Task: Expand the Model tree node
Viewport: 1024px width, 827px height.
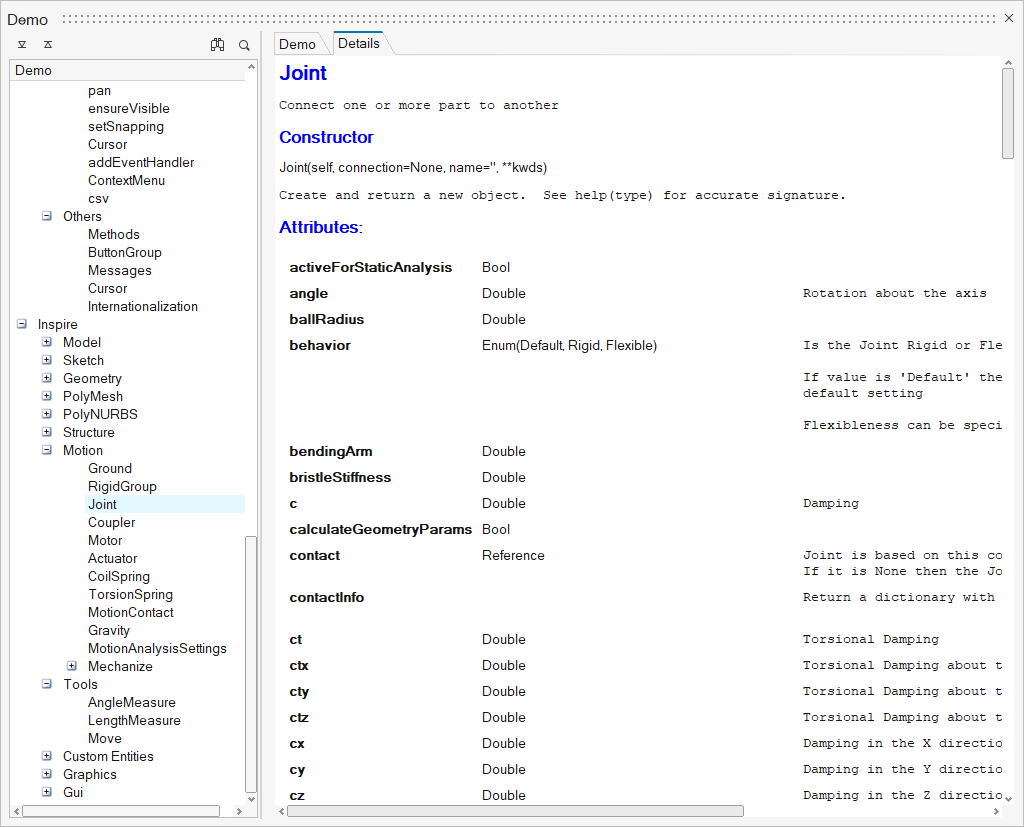Action: click(46, 342)
